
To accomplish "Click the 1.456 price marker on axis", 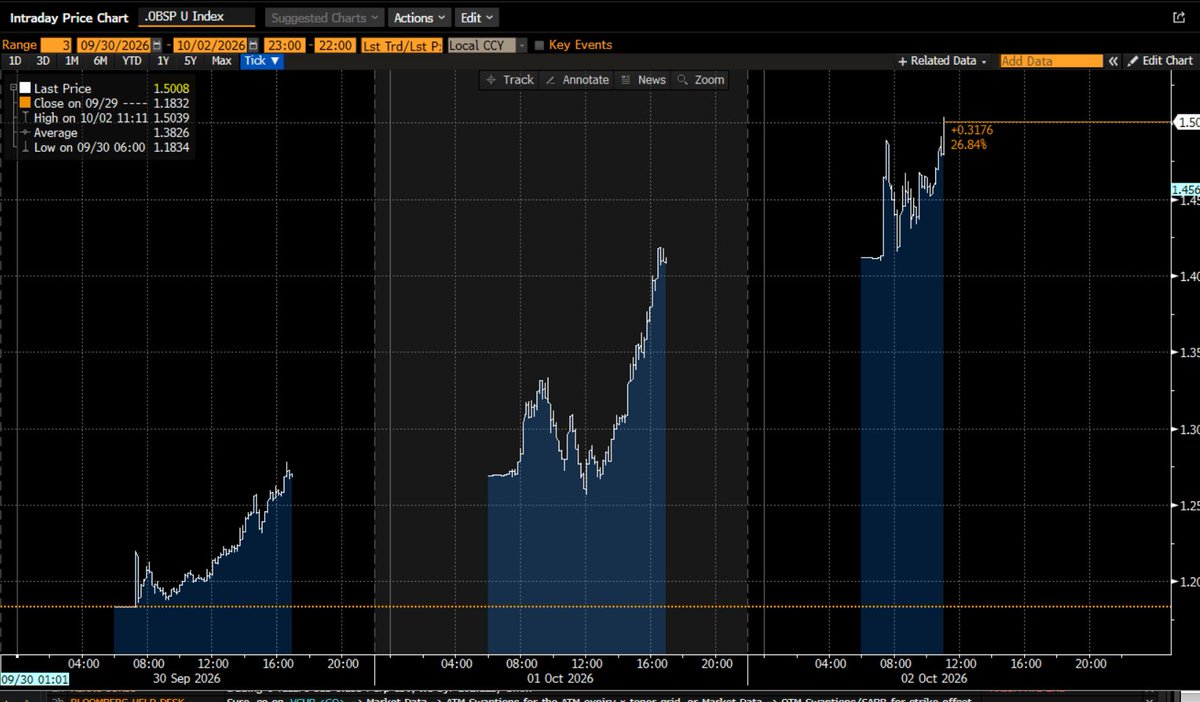I will click(1185, 189).
